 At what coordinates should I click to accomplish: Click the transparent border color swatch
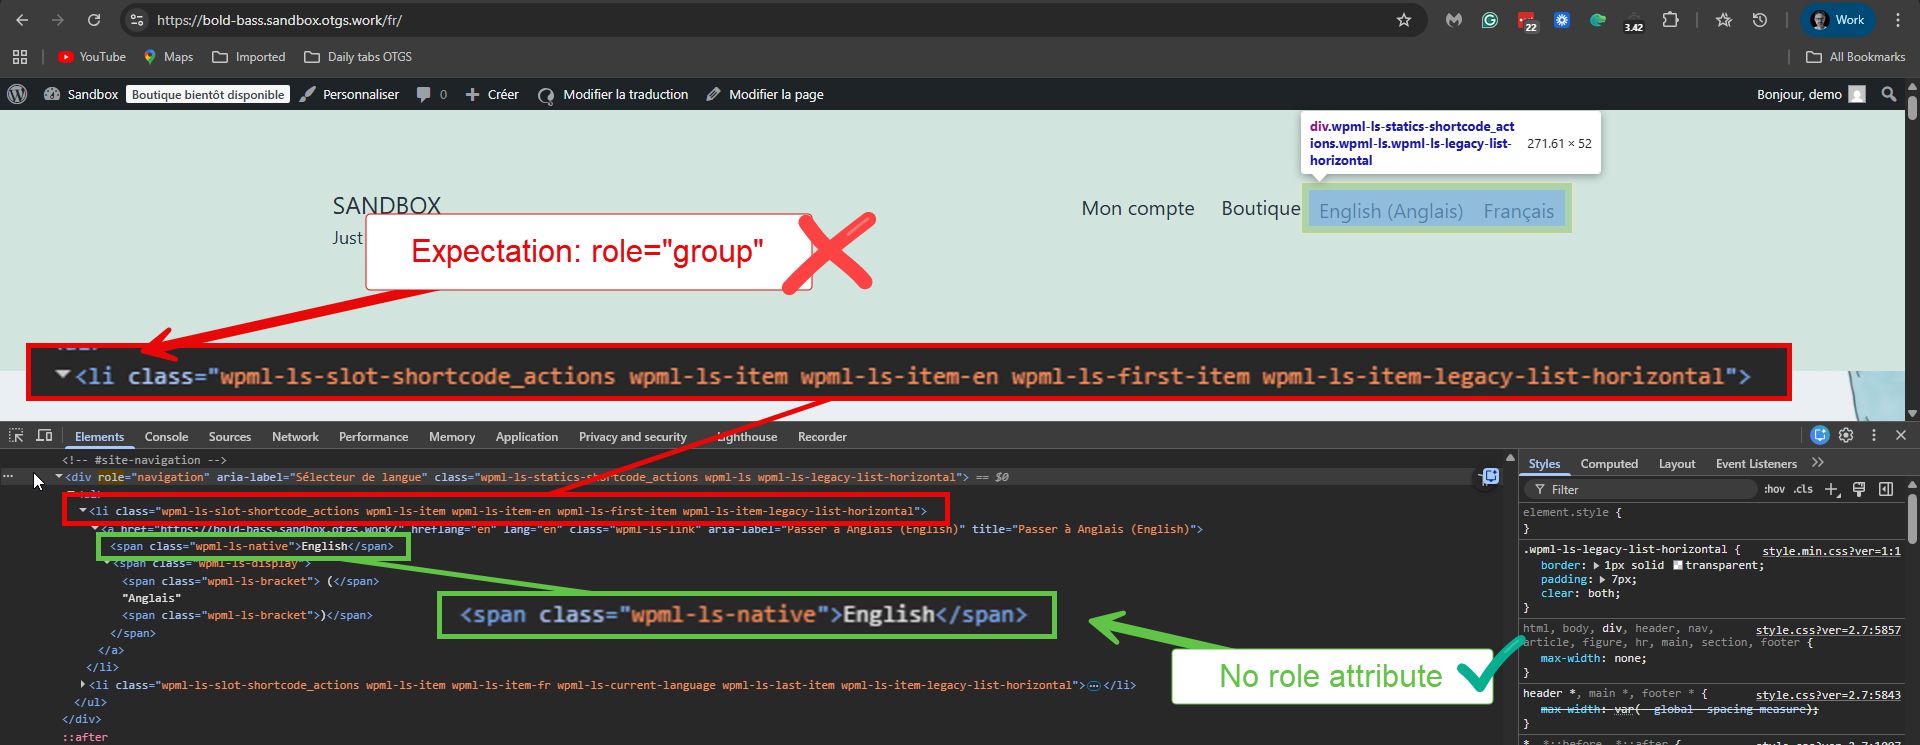pyautogui.click(x=1678, y=566)
